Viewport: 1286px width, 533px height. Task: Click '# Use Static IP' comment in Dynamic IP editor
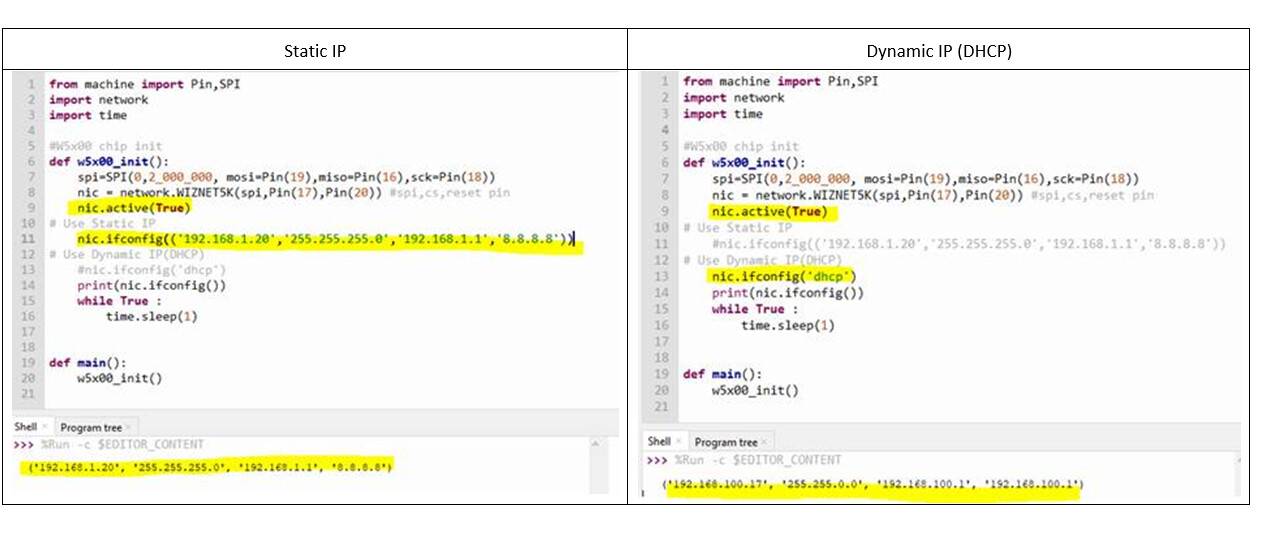(x=737, y=228)
